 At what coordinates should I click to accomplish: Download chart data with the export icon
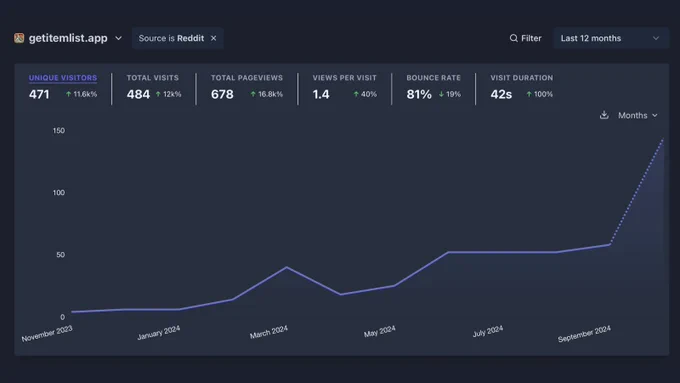pos(604,115)
